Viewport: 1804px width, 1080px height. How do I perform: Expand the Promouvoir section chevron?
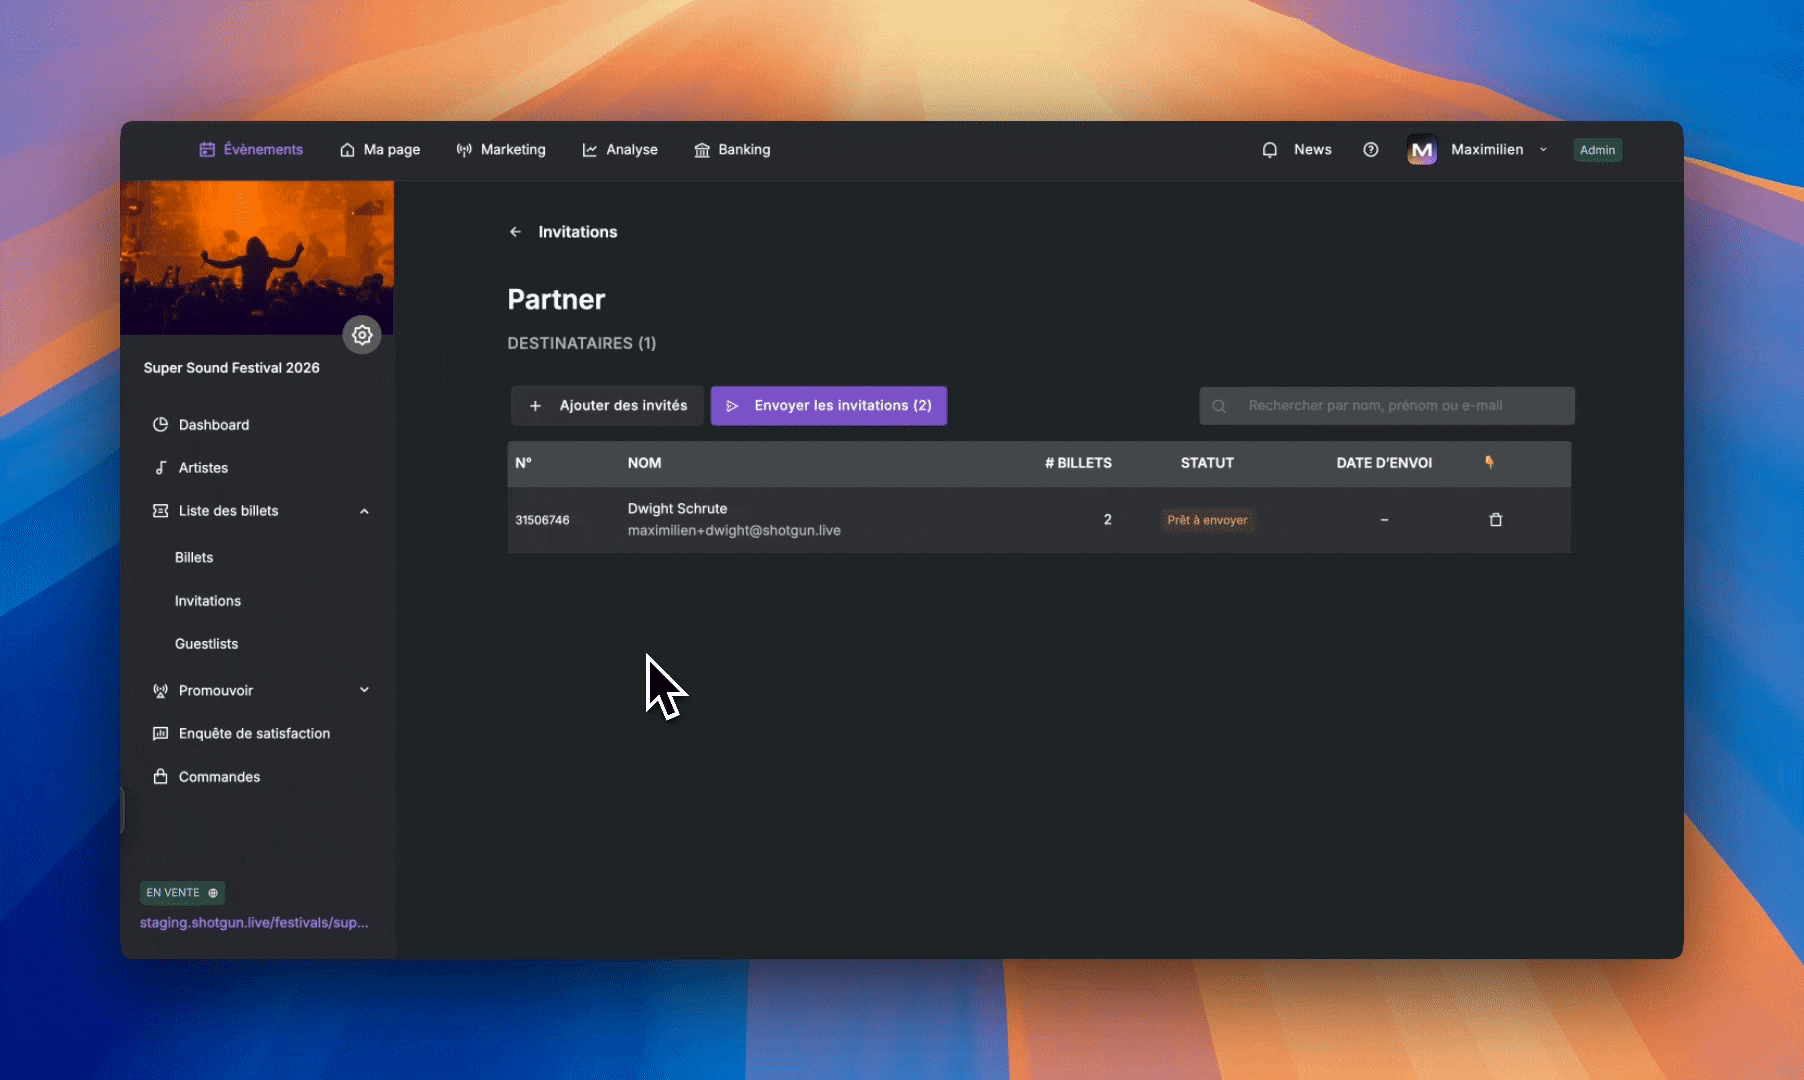(364, 690)
